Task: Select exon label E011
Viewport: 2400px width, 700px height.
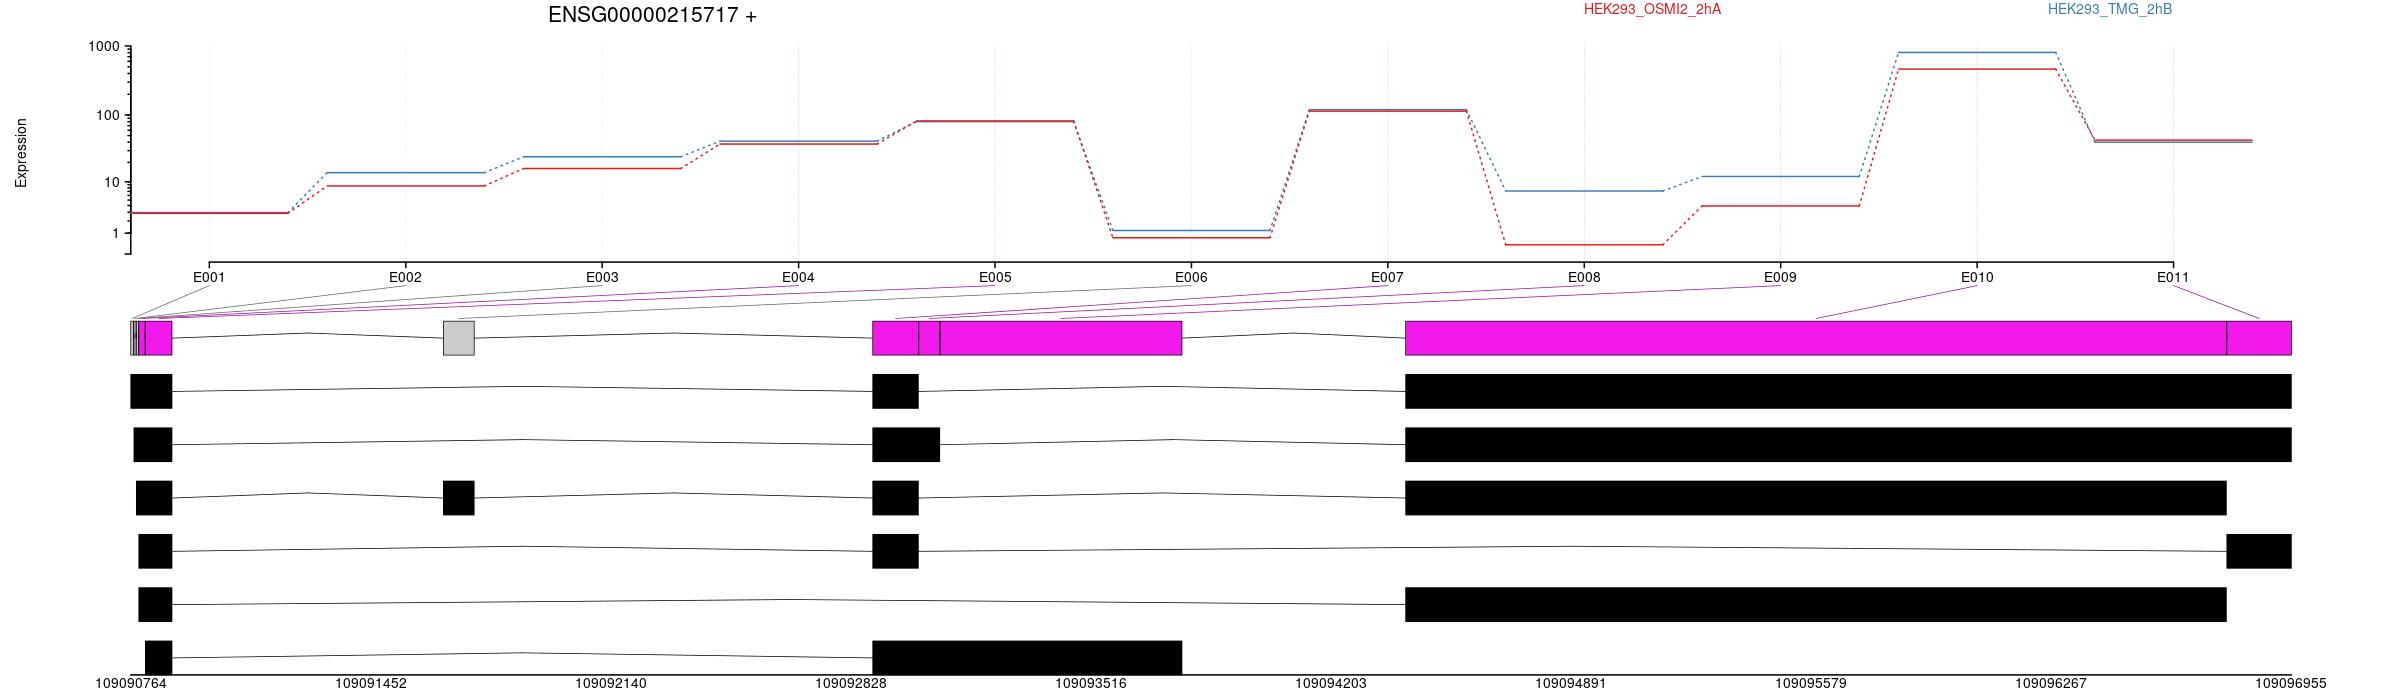Action: pyautogui.click(x=2173, y=277)
